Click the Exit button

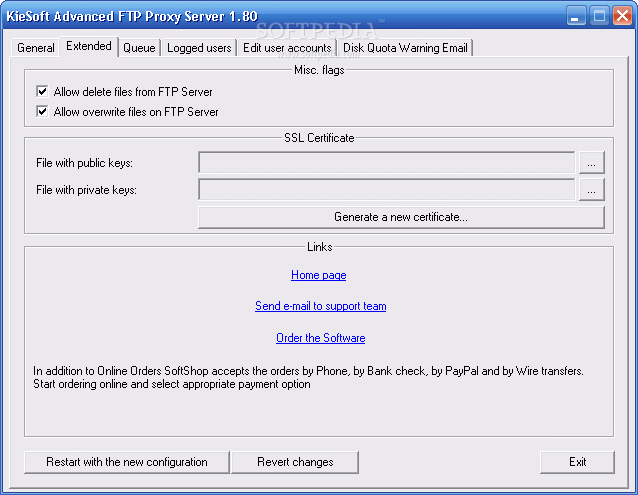click(577, 462)
